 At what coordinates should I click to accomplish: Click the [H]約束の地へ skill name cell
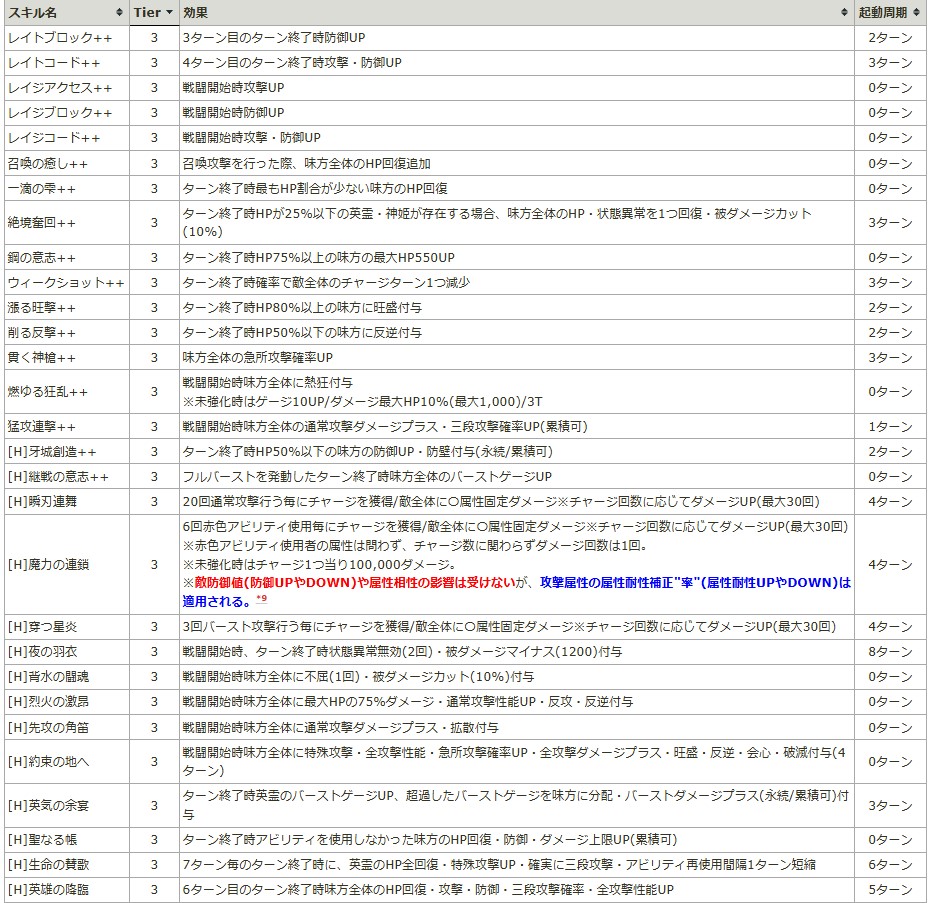(48, 762)
